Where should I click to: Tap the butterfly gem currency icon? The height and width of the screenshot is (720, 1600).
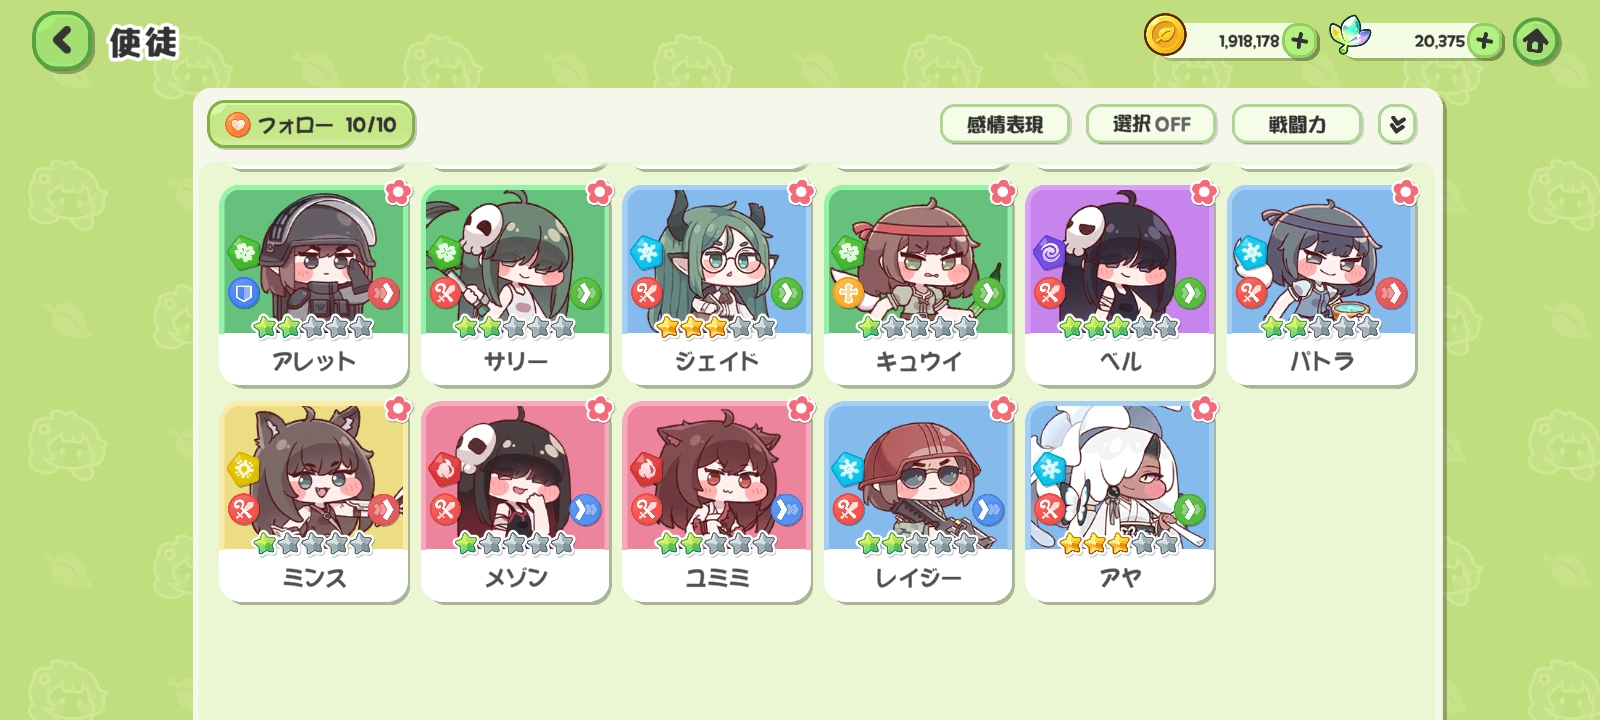click(x=1350, y=35)
